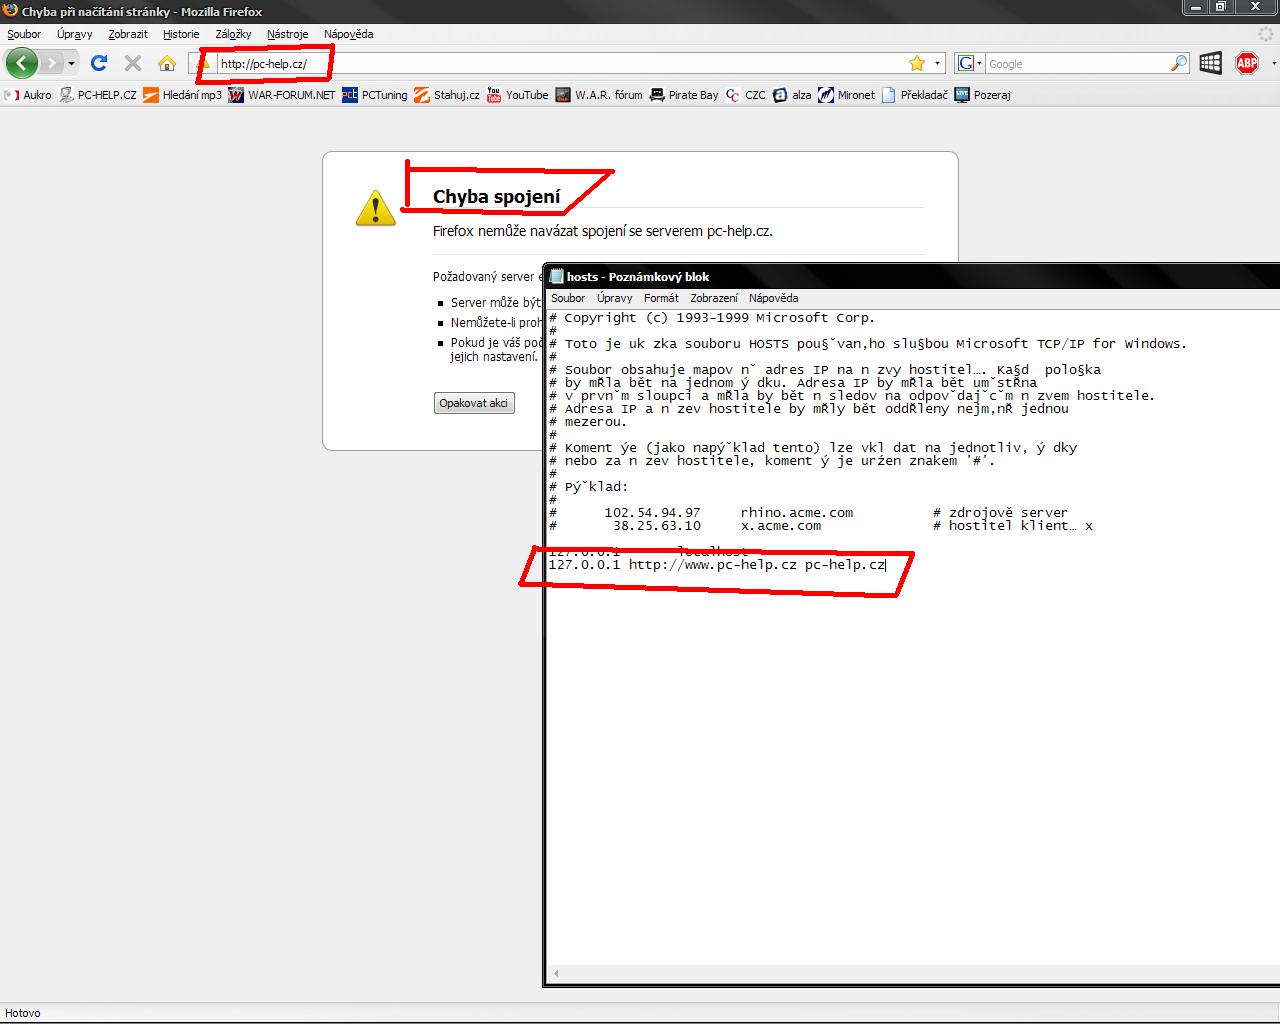The width and height of the screenshot is (1280, 1024).
Task: Click the Stop loading X icon
Action: coord(132,63)
